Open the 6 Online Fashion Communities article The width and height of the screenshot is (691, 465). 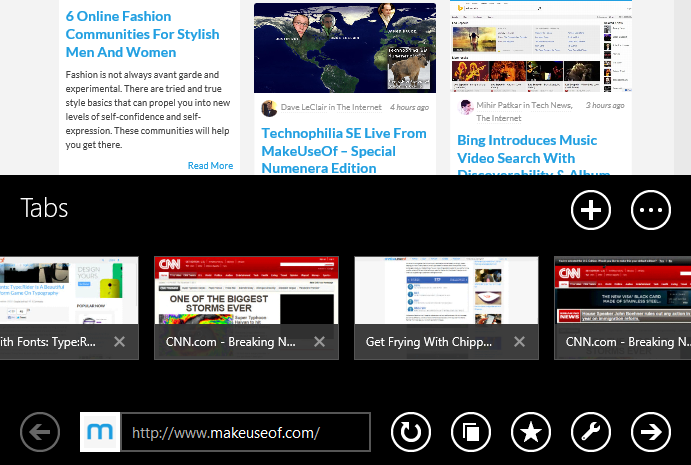click(x=142, y=34)
